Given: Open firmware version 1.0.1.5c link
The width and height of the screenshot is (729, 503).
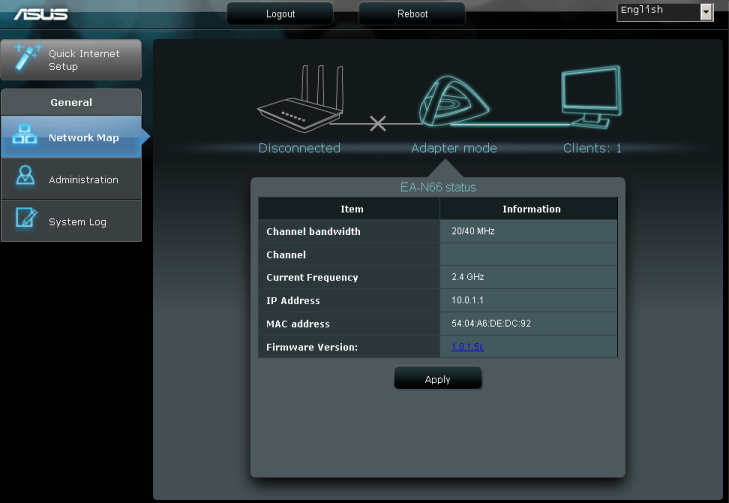Looking at the screenshot, I should coord(467,347).
